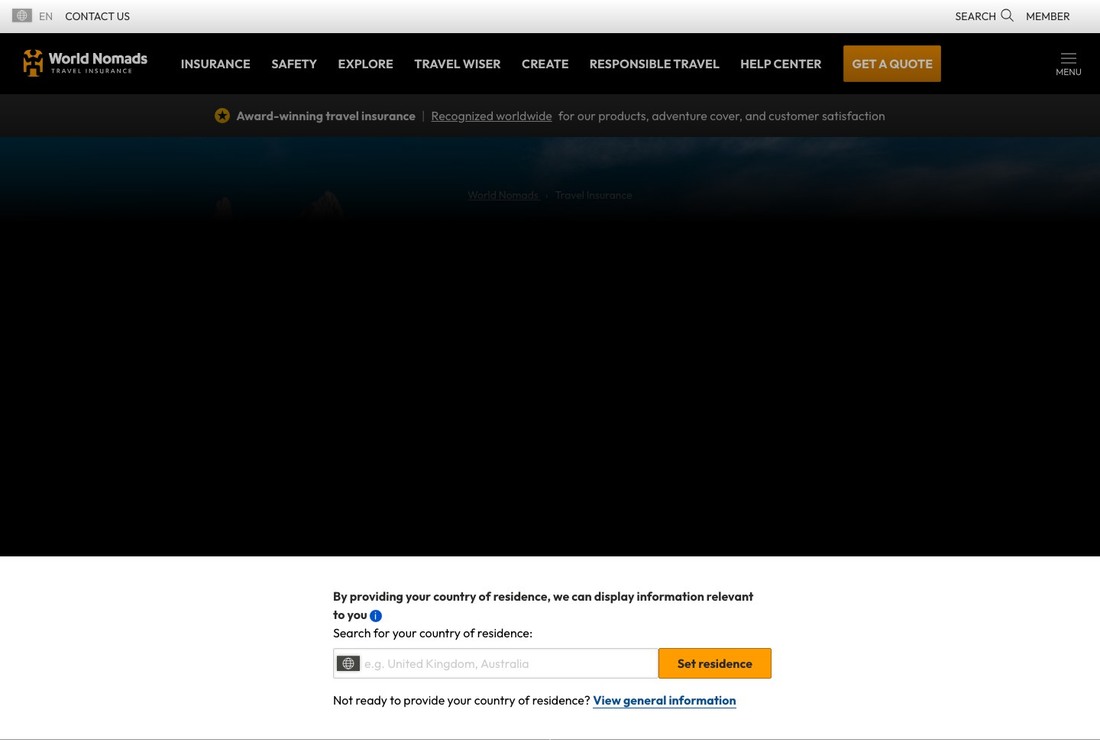Click the globe language icon in top bar
This screenshot has height=740, width=1100.
[x=22, y=15]
